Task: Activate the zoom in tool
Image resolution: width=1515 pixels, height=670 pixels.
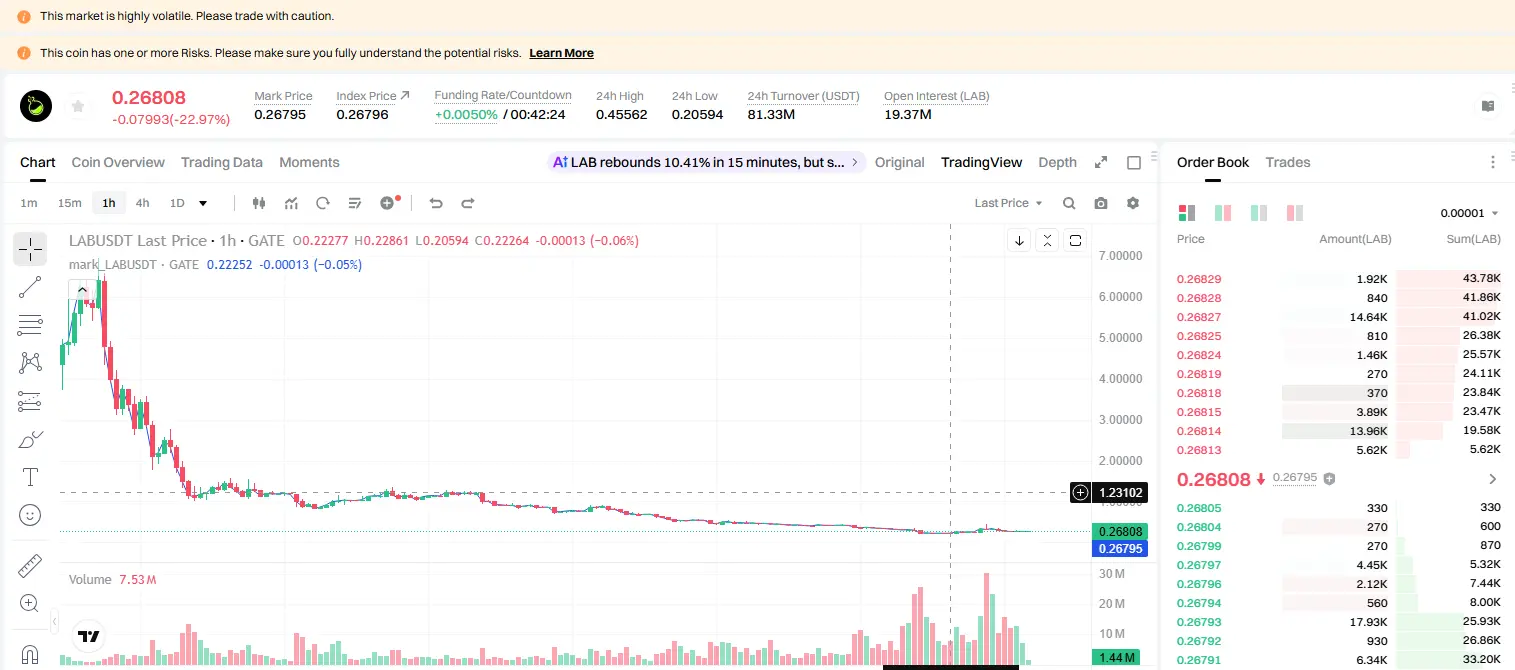Action: (x=30, y=604)
